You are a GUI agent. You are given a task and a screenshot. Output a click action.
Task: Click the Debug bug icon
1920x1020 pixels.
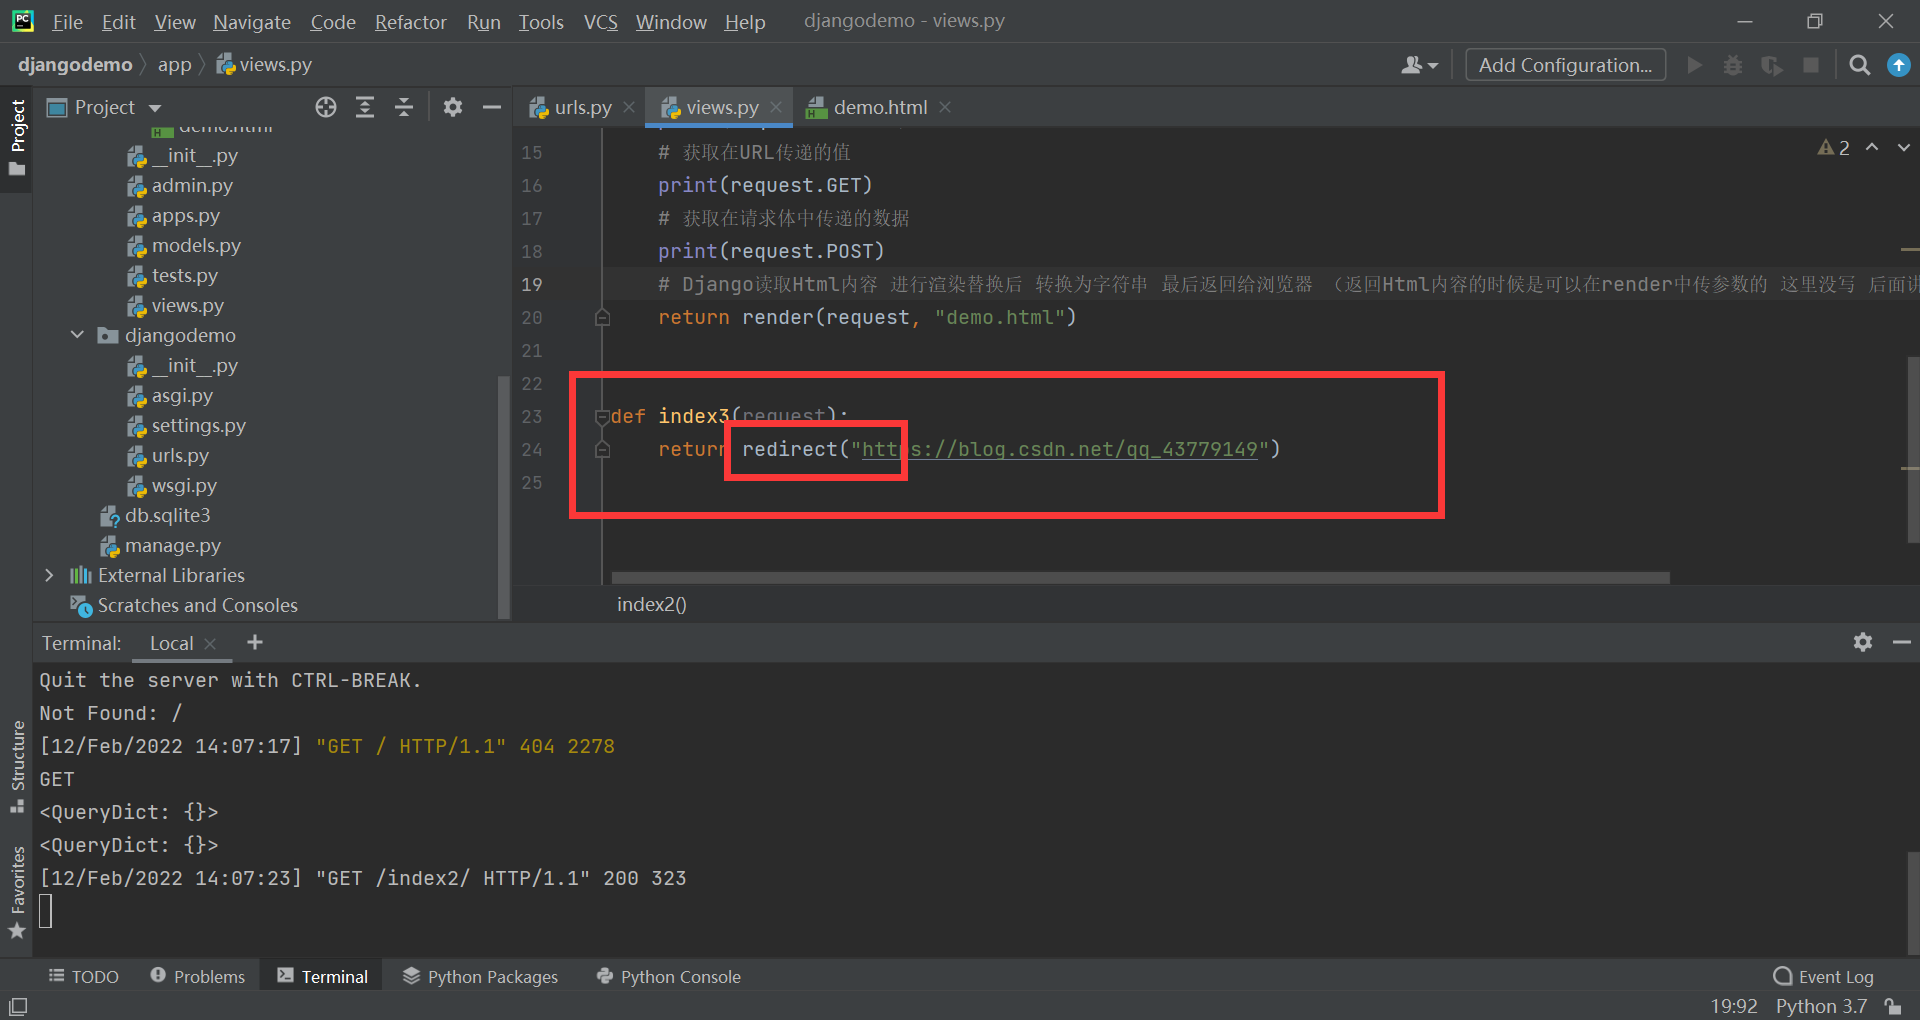coord(1733,65)
